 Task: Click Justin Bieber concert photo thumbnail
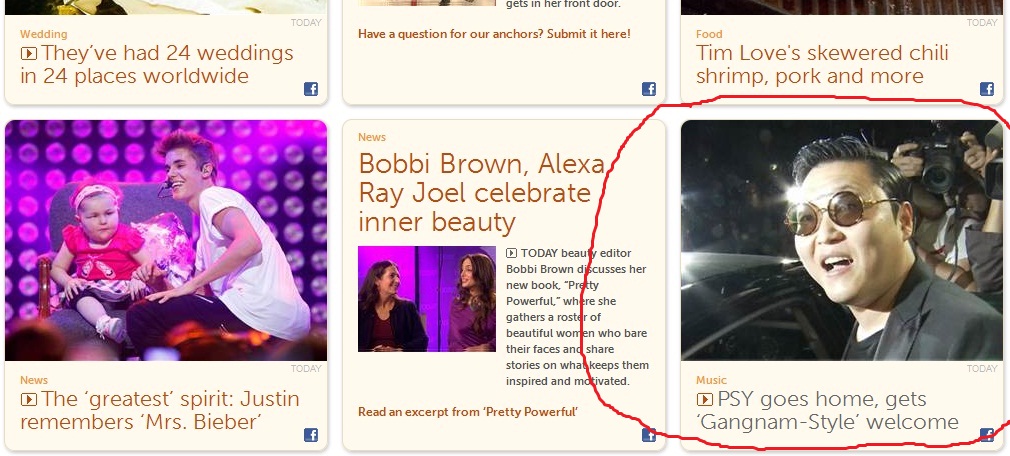166,240
